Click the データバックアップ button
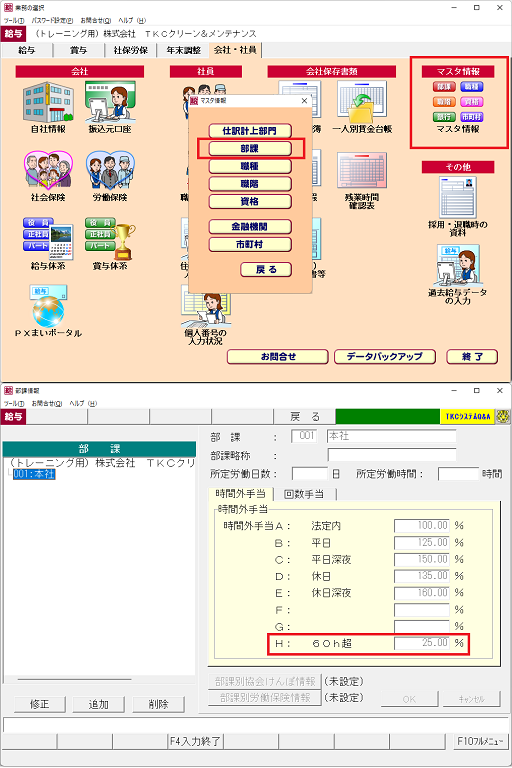The width and height of the screenshot is (512, 768). [x=385, y=357]
